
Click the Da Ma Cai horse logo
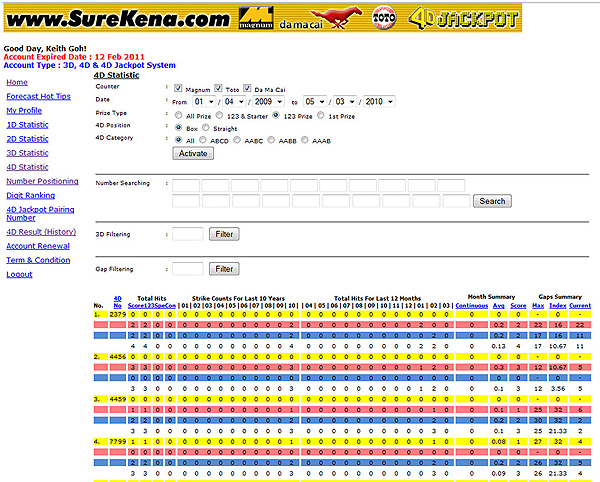[321, 18]
